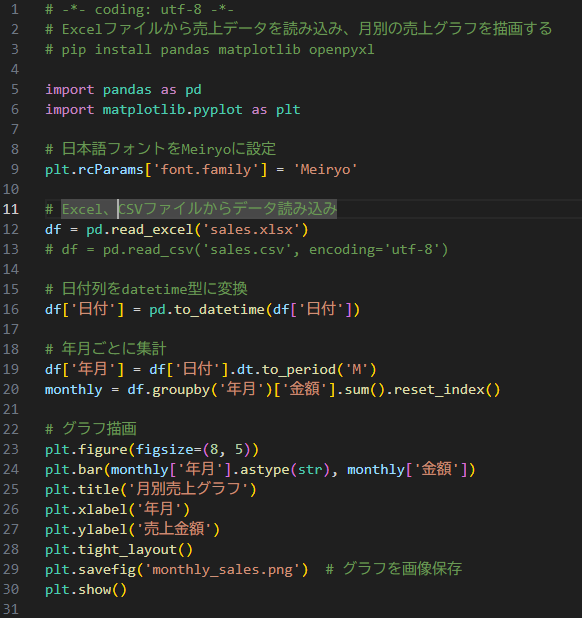Click the '売上金額' ylabel string
Screen dimensions: 582x618
[x=174, y=529]
